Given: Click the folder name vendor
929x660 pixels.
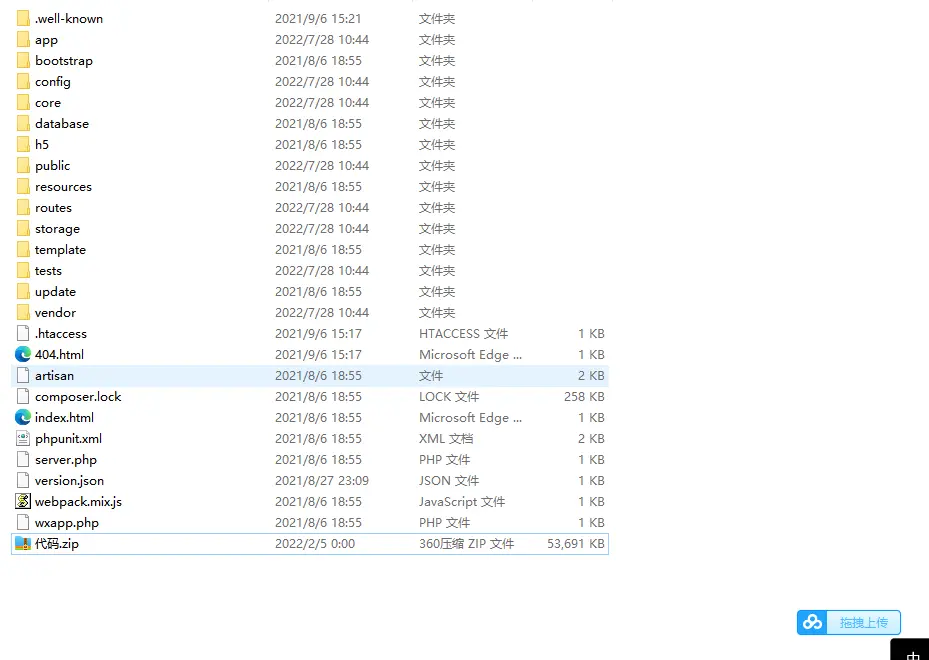Looking at the screenshot, I should coord(56,313).
